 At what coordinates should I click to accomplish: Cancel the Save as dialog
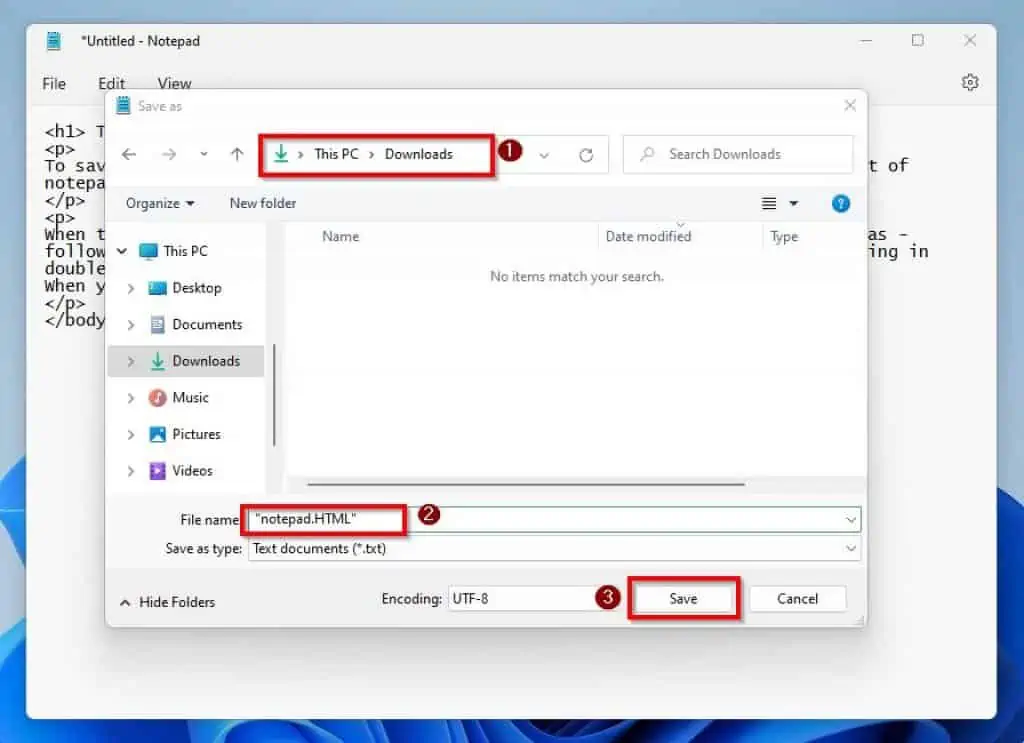pos(797,599)
